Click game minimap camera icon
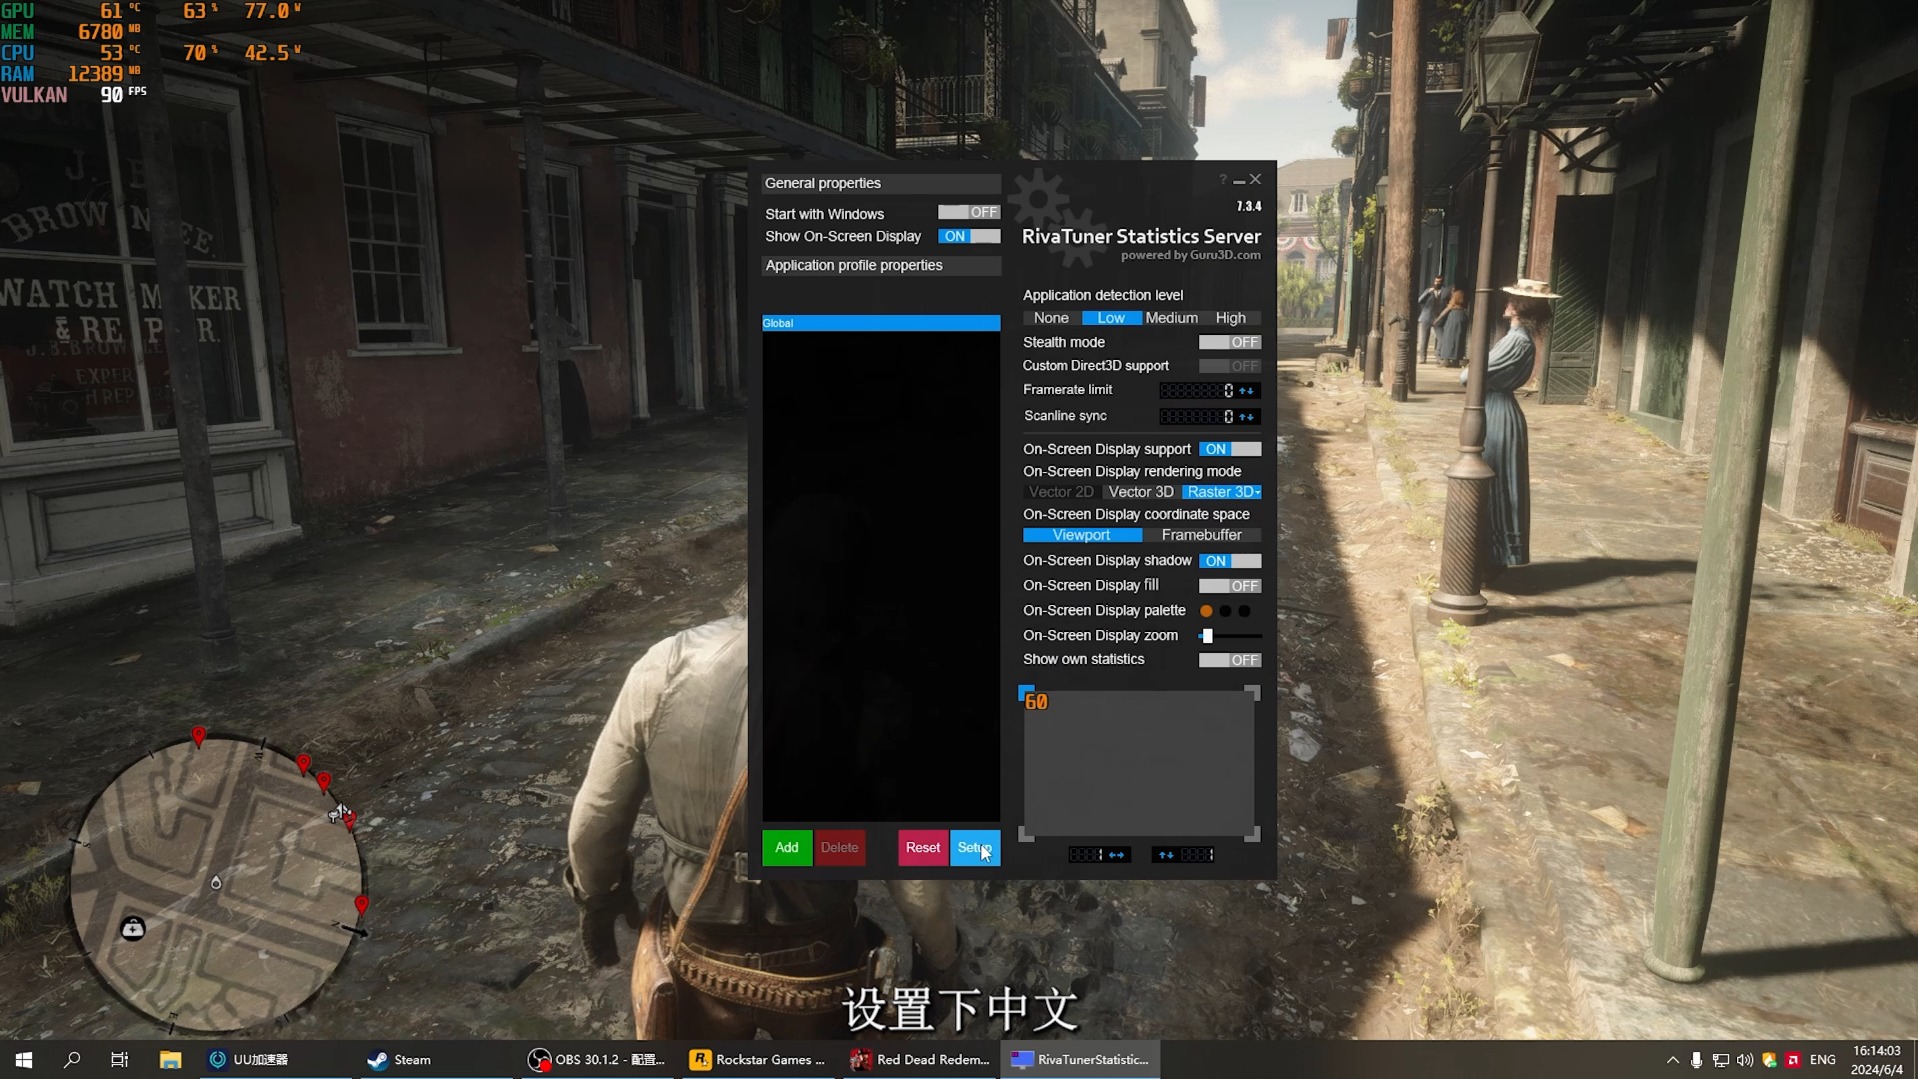This screenshot has width=1918, height=1079. tap(132, 929)
